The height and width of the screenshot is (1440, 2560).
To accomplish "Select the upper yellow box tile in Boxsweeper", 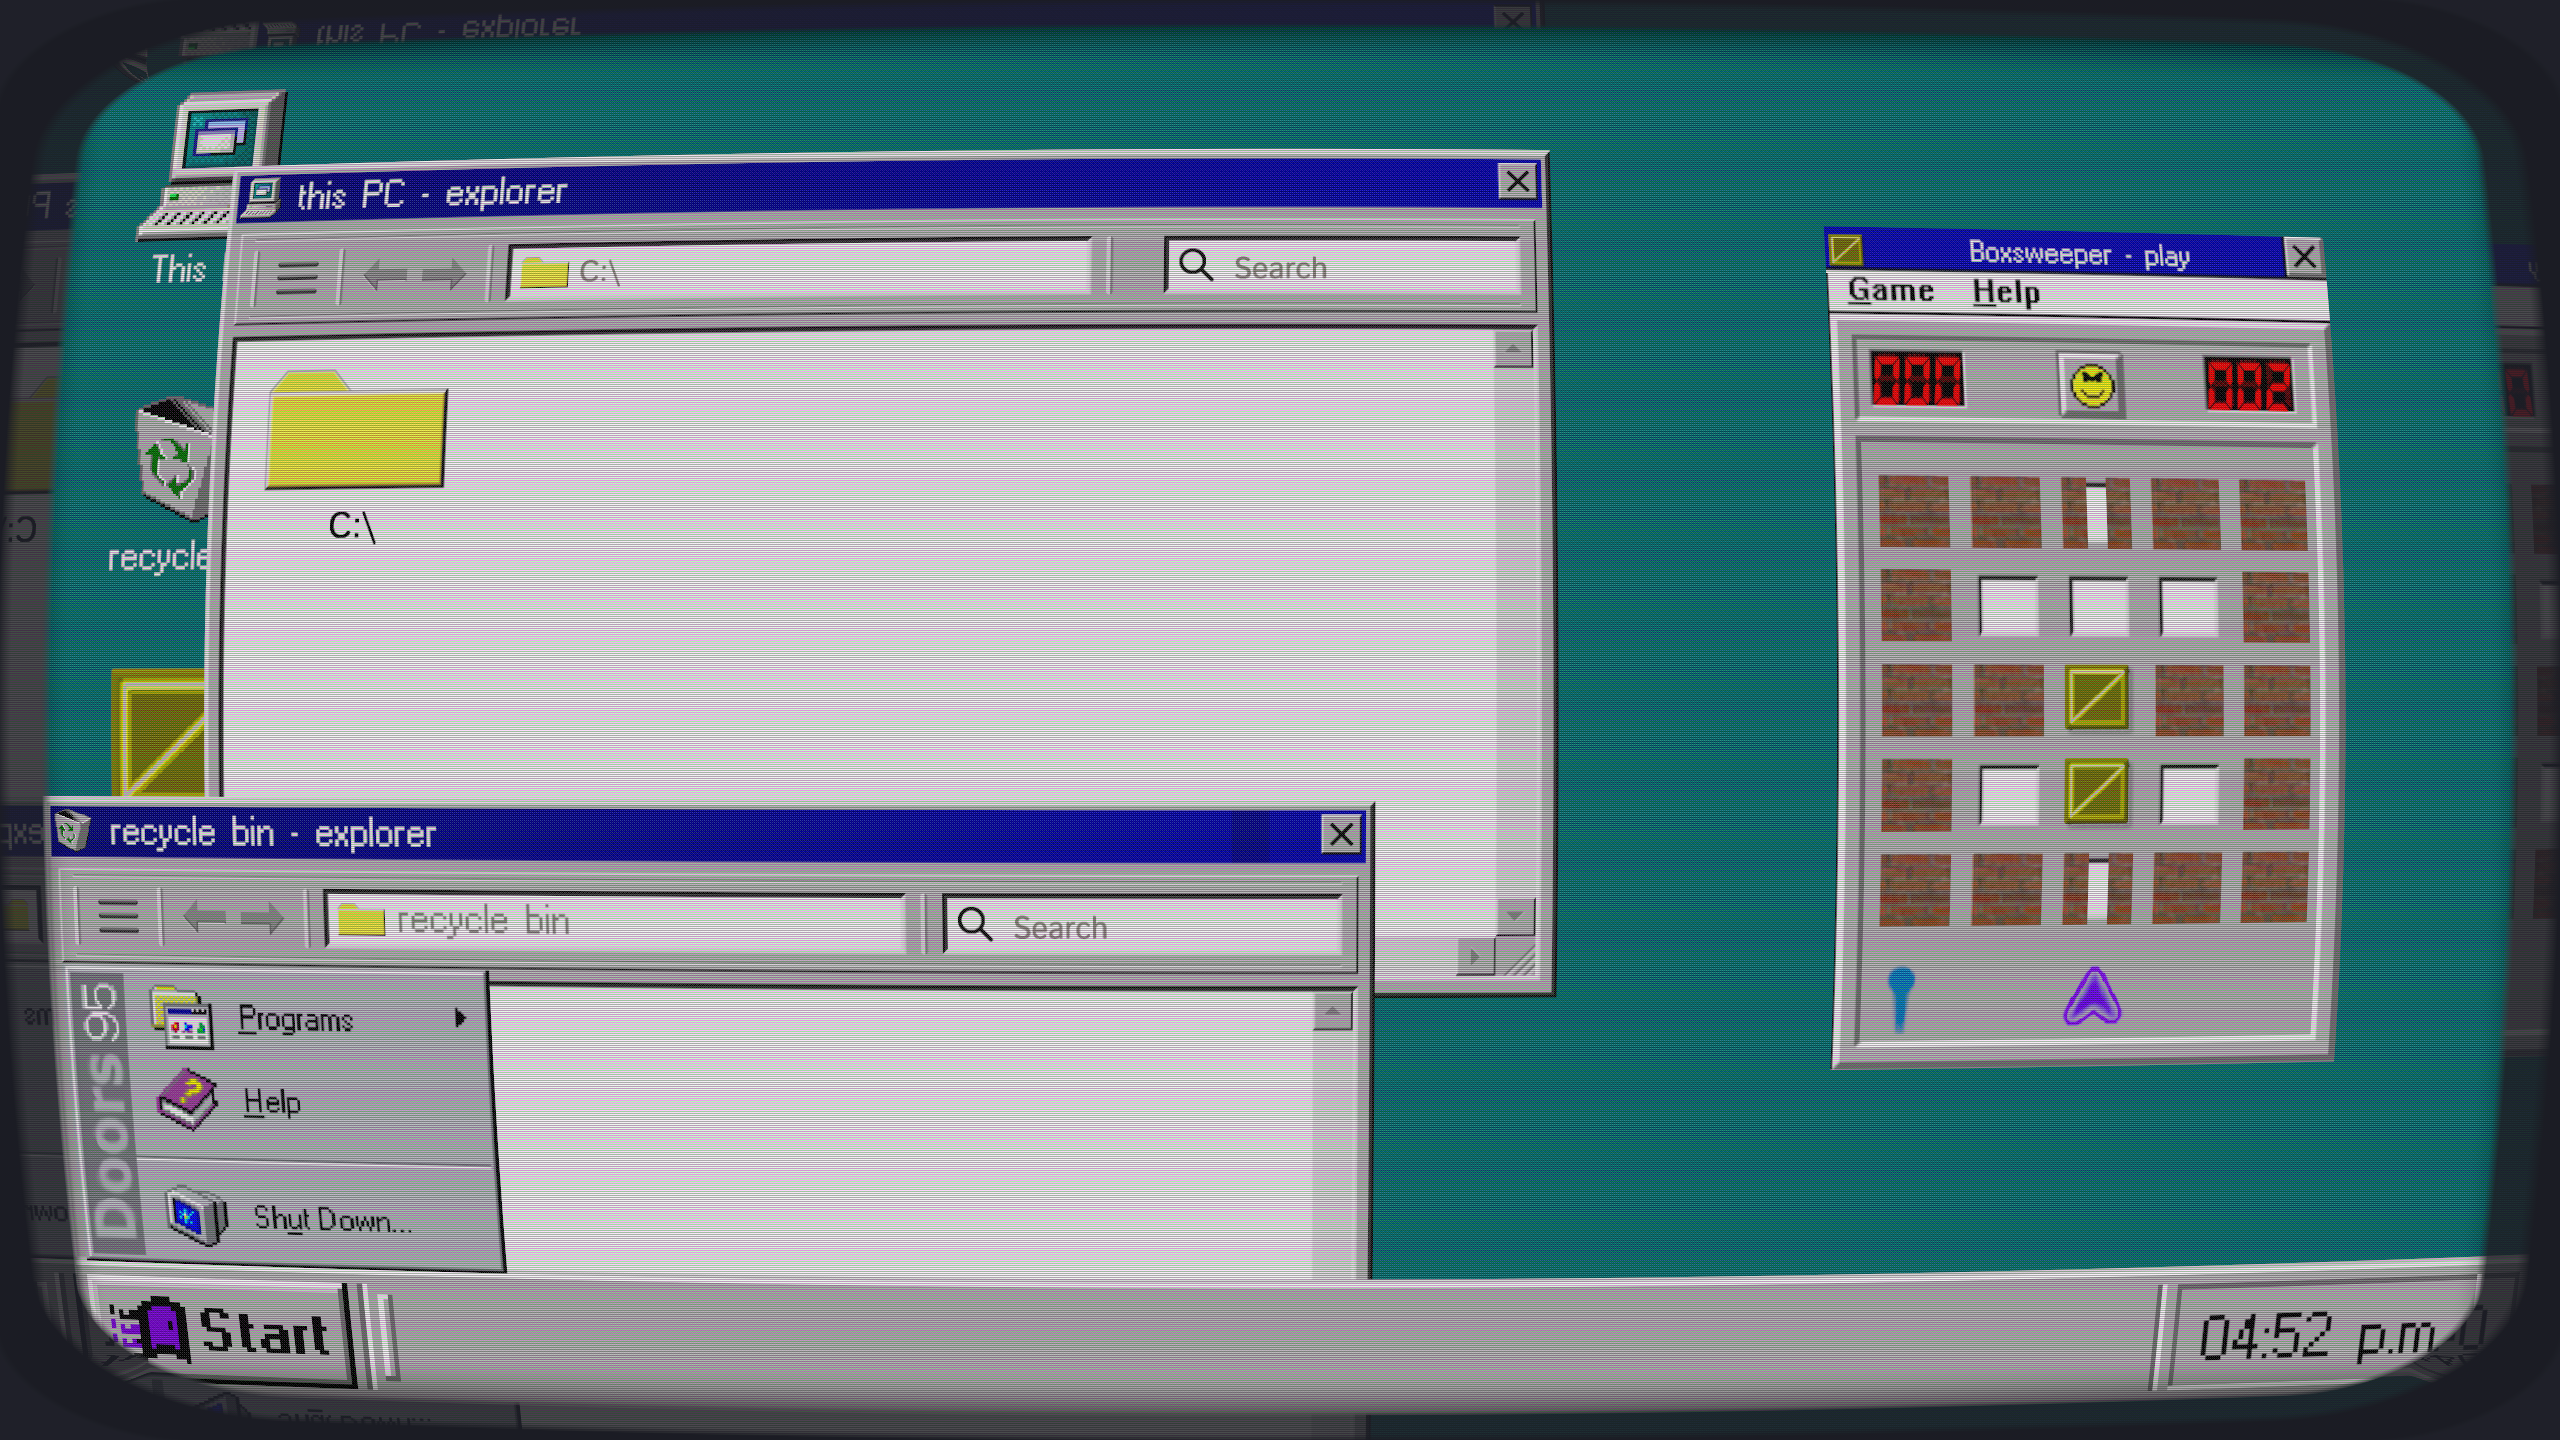I will coord(2096,698).
